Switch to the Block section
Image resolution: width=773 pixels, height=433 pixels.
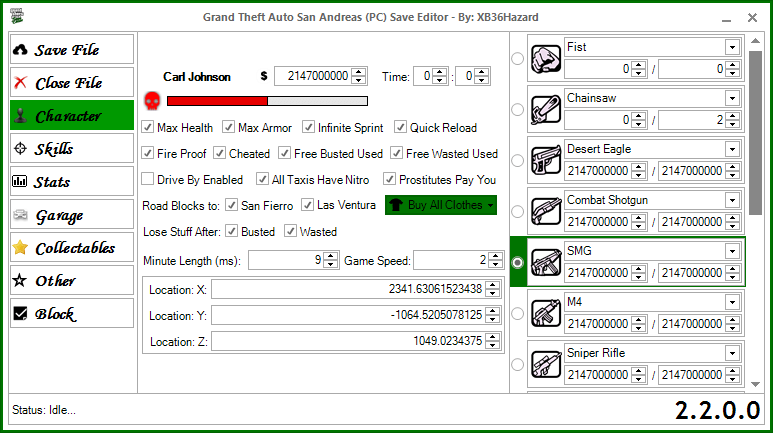(72, 313)
